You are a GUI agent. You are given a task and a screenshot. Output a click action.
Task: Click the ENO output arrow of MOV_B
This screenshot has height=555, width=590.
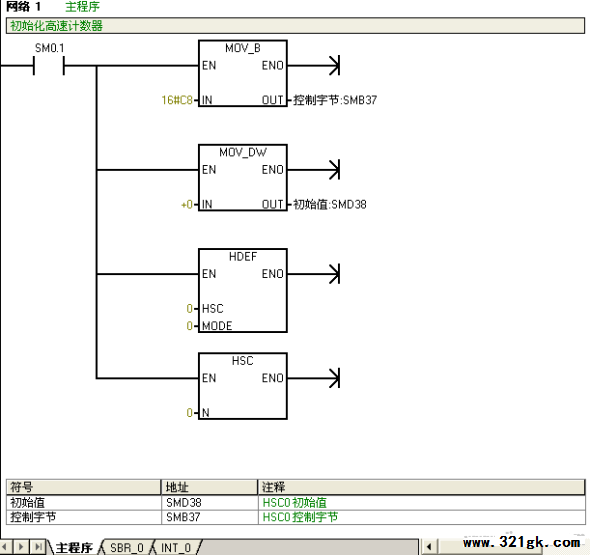click(334, 65)
